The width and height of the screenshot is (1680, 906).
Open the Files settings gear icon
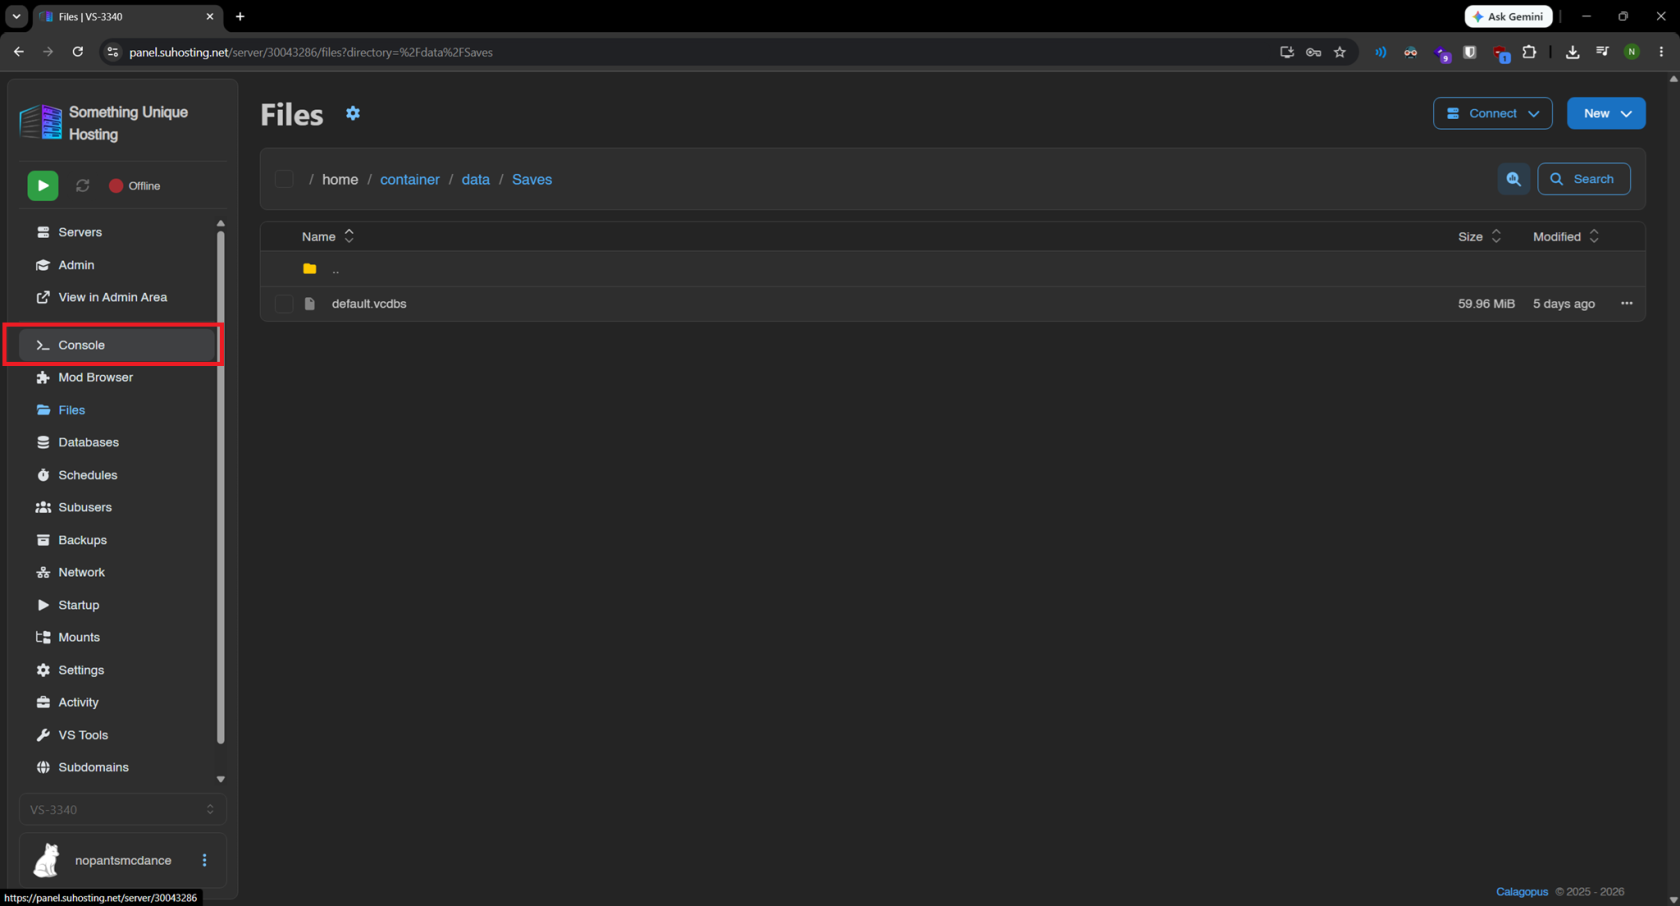click(x=353, y=114)
